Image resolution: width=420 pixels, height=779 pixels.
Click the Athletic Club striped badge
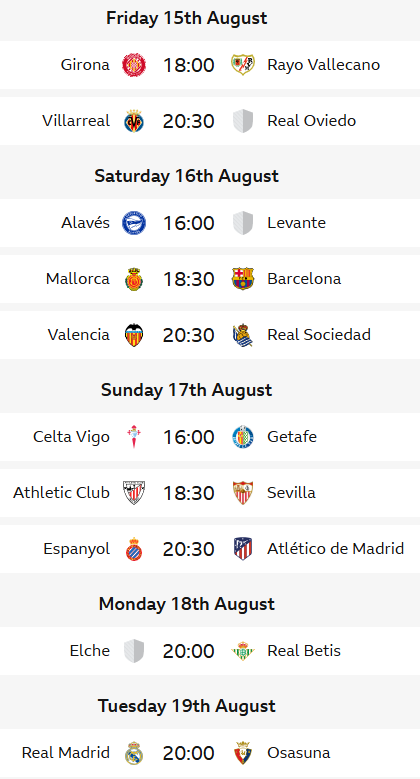pyautogui.click(x=134, y=493)
